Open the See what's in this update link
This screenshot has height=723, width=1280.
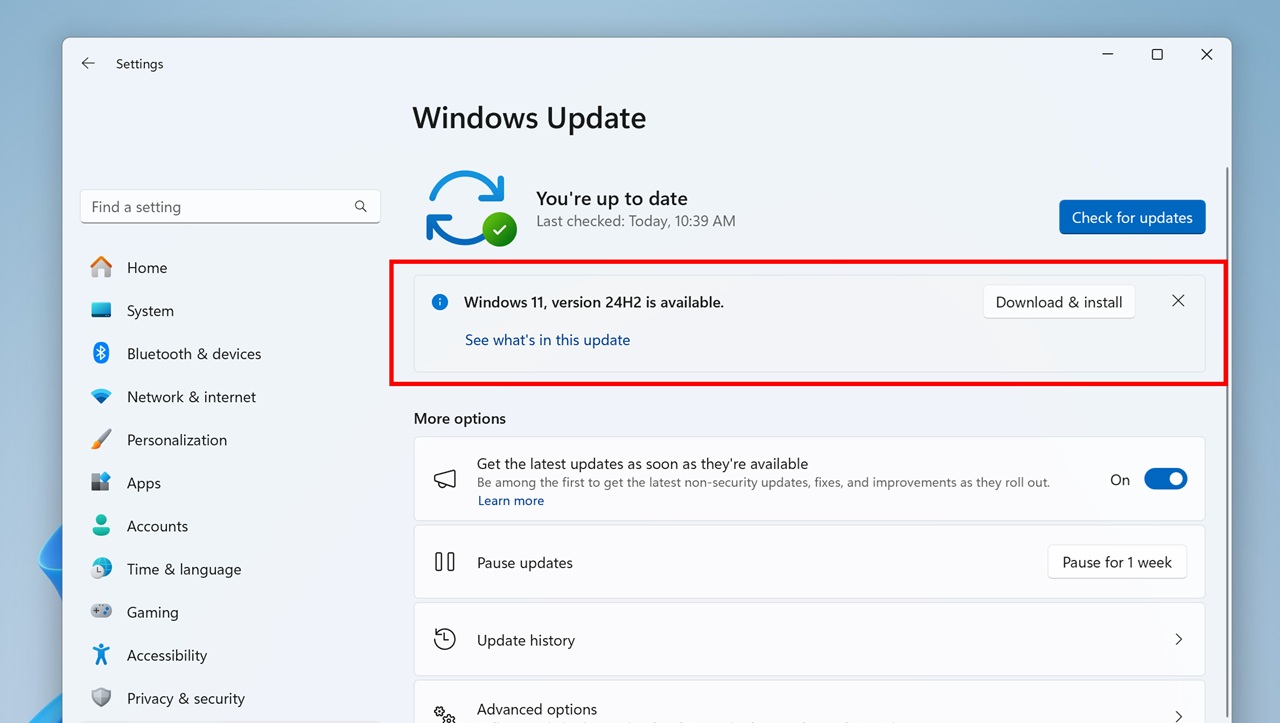[547, 339]
